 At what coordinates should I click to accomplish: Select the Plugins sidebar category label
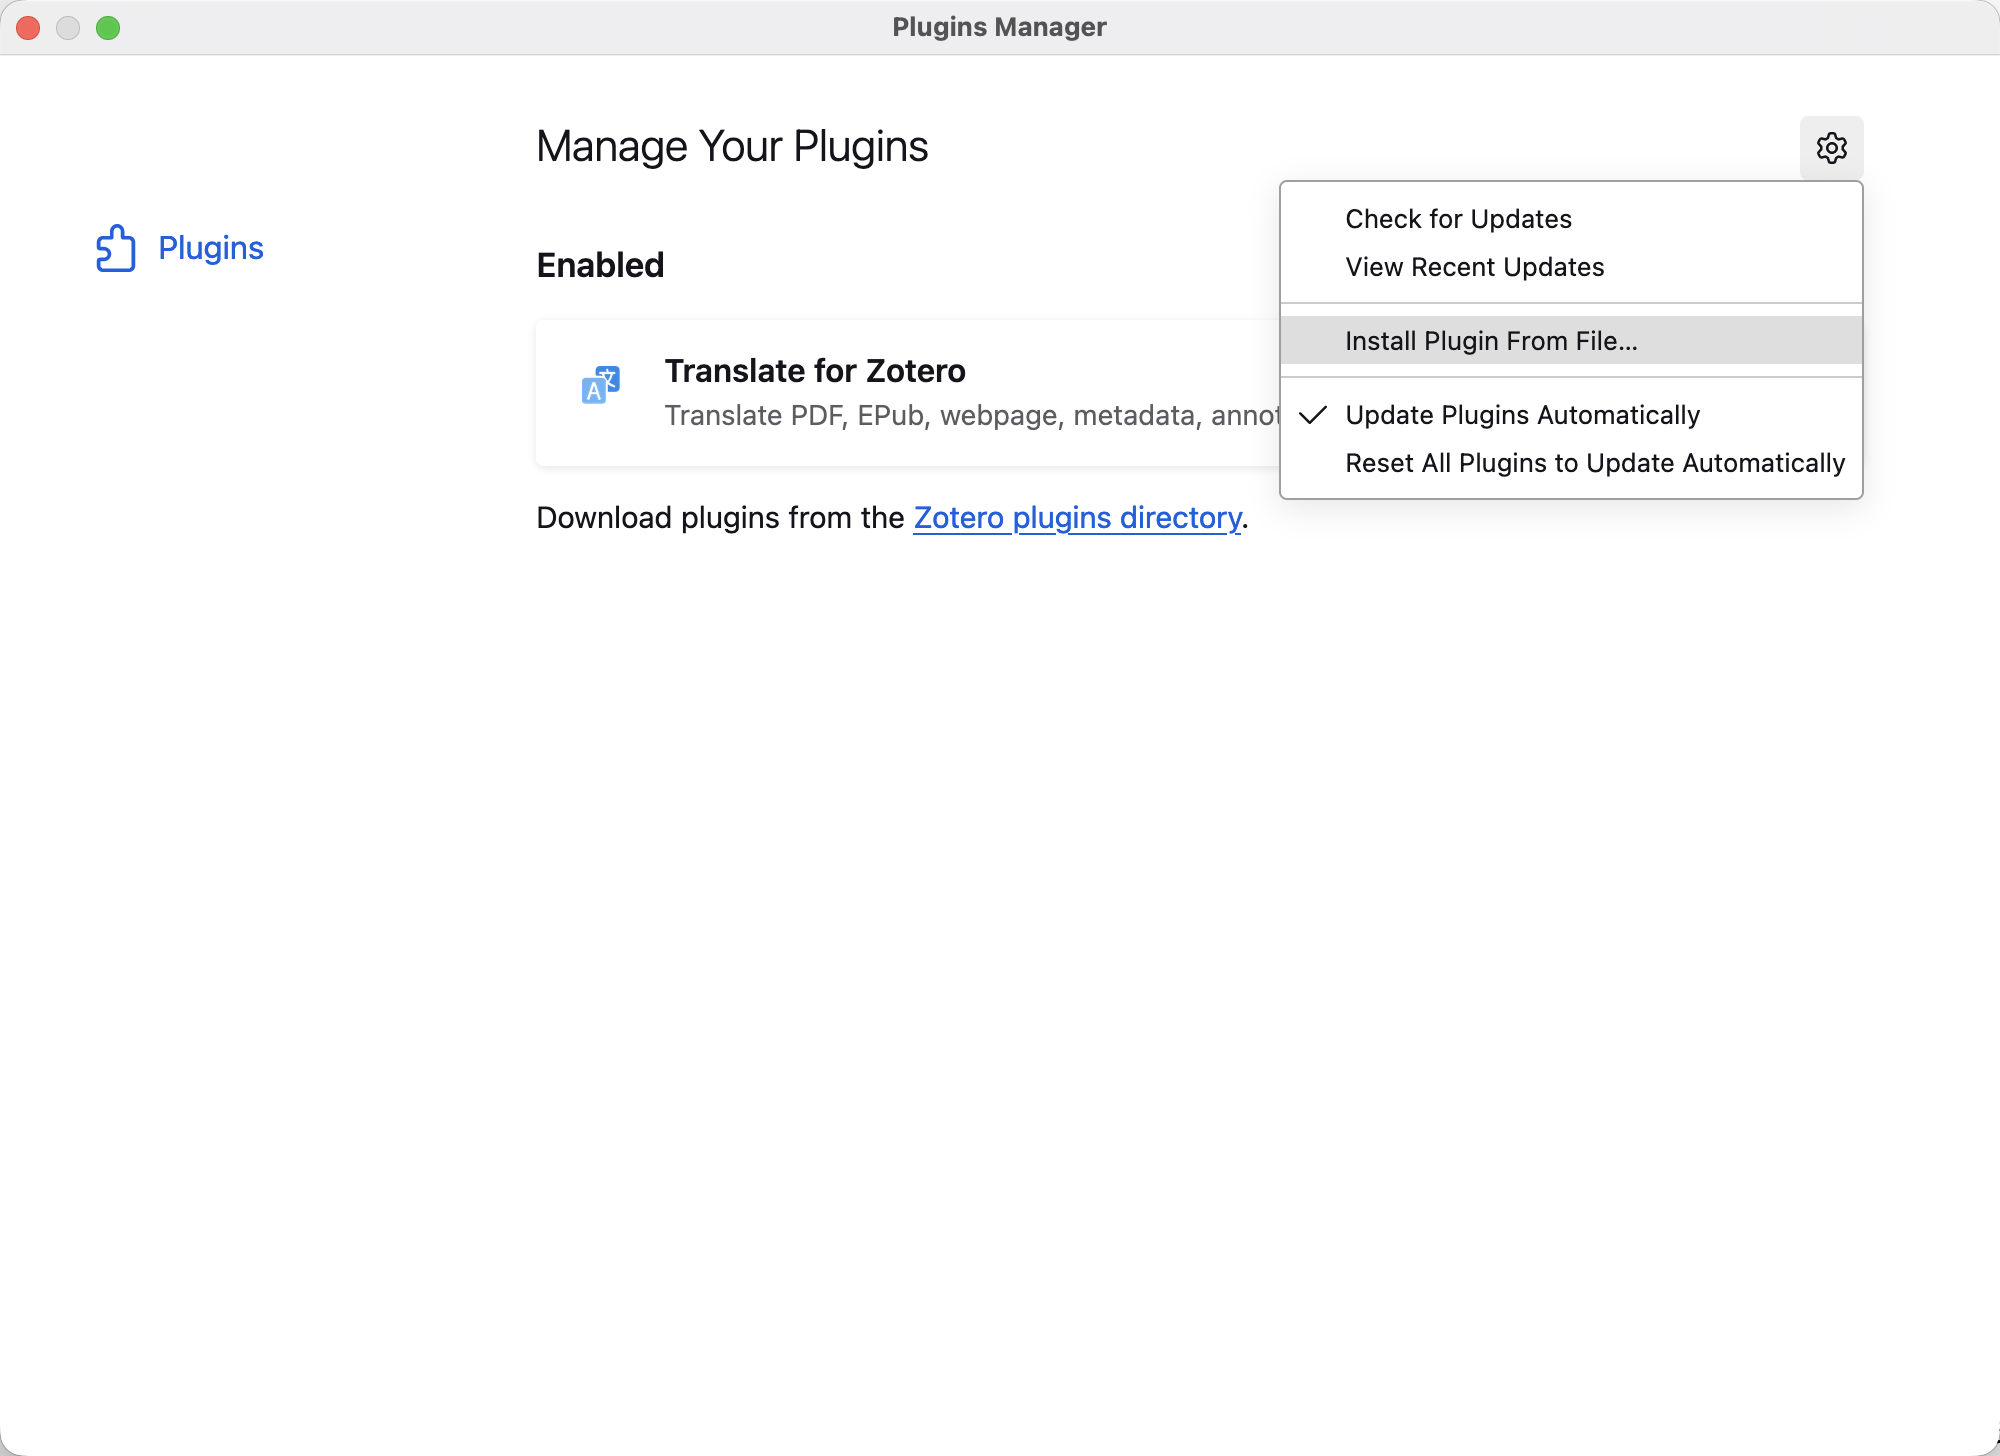[x=211, y=248]
